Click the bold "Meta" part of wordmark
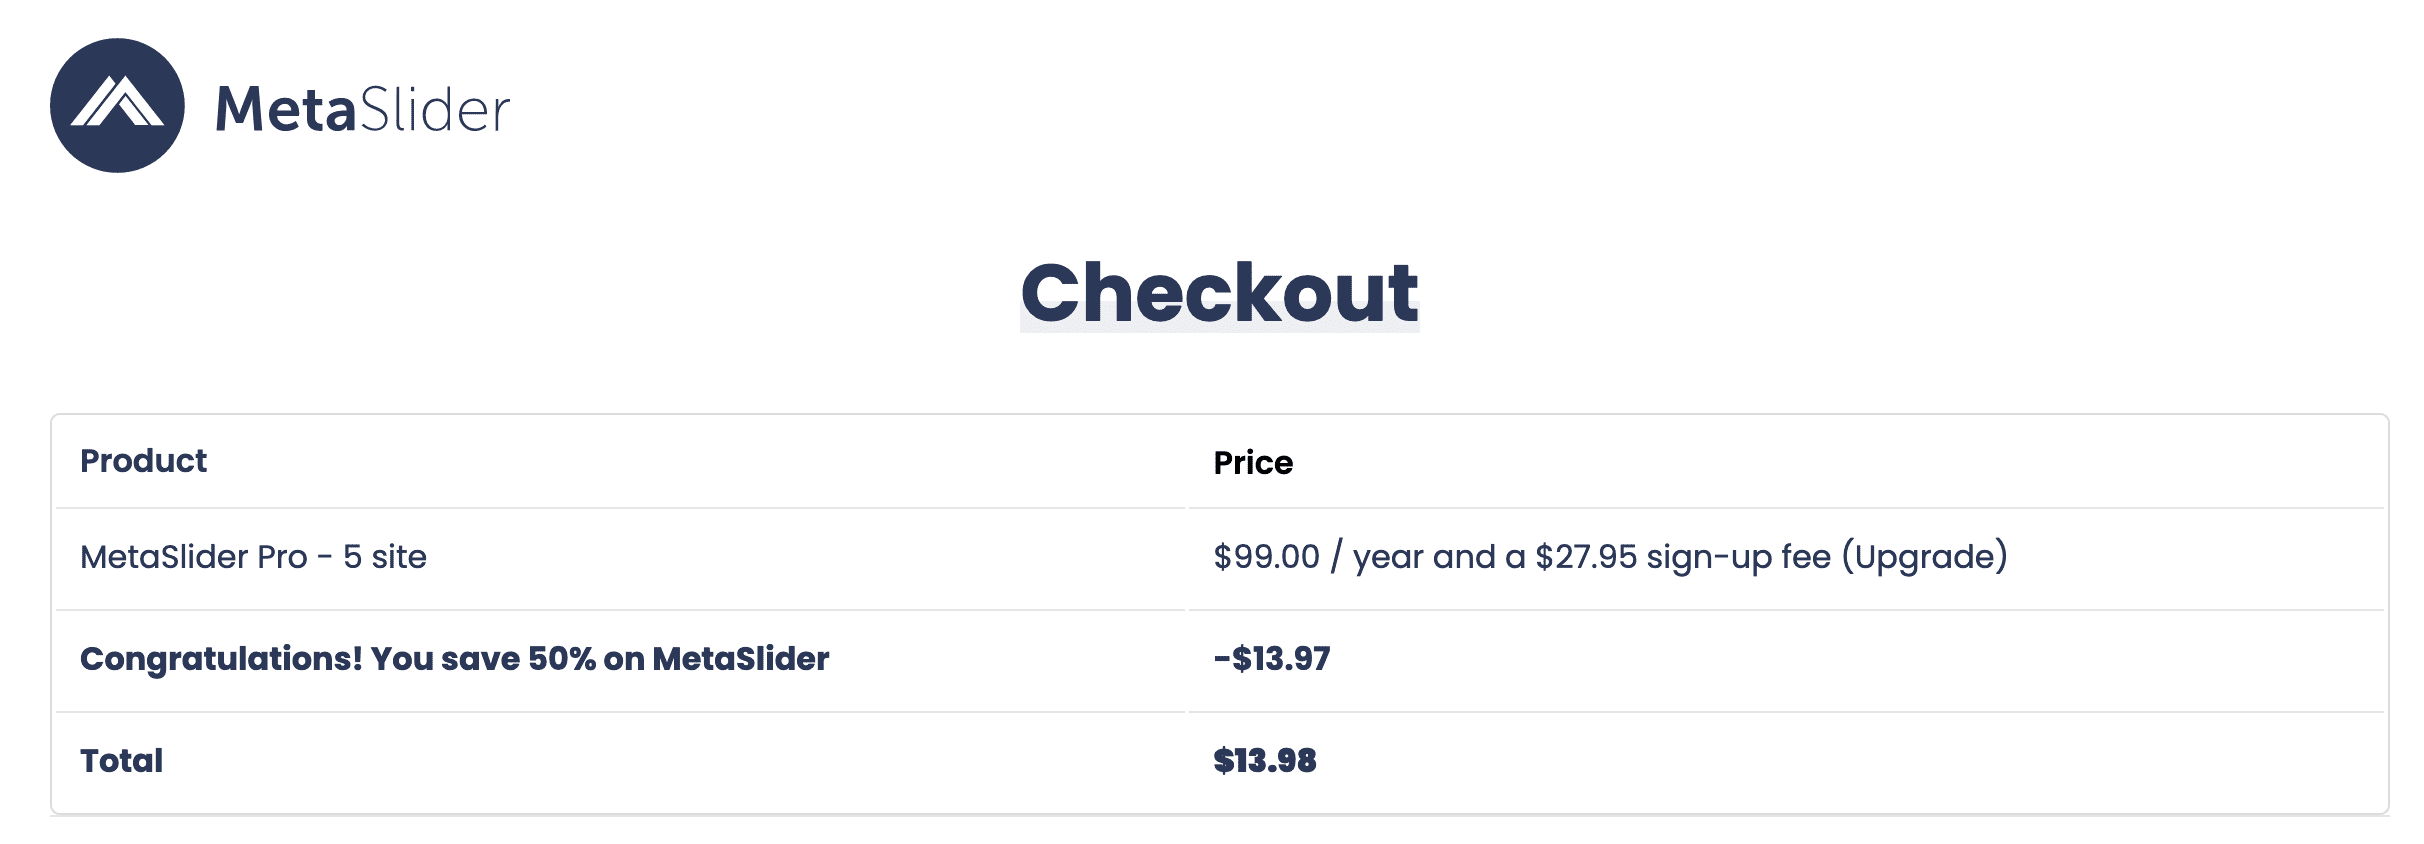The height and width of the screenshot is (844, 2424). 285,109
